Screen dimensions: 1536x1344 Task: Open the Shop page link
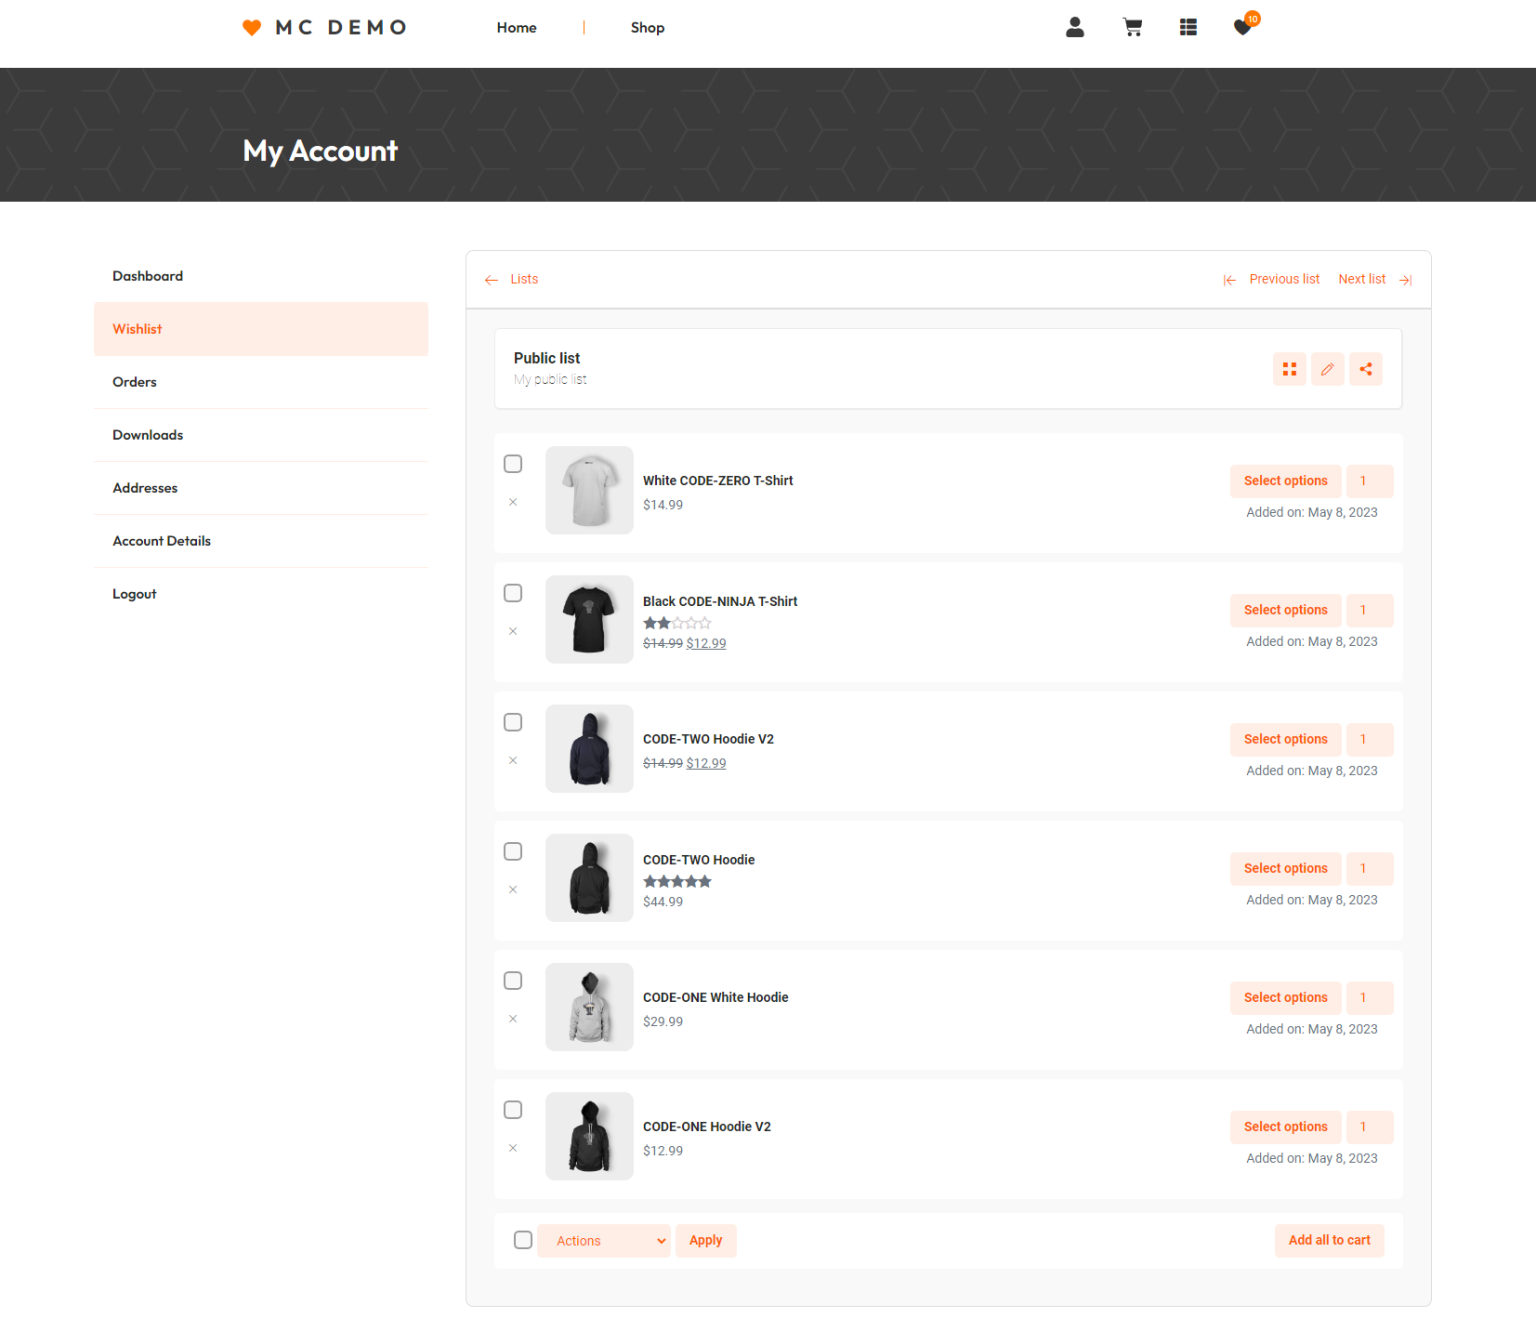tap(647, 28)
